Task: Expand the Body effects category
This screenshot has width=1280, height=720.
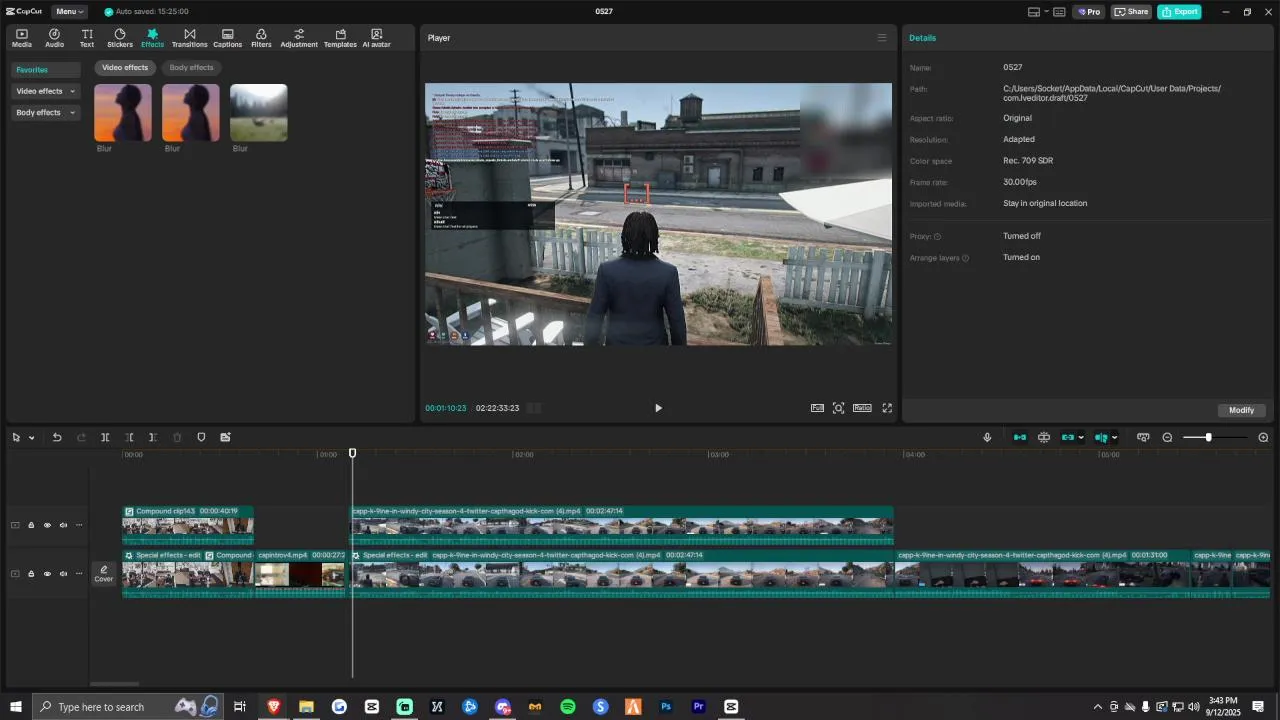Action: pyautogui.click(x=45, y=113)
